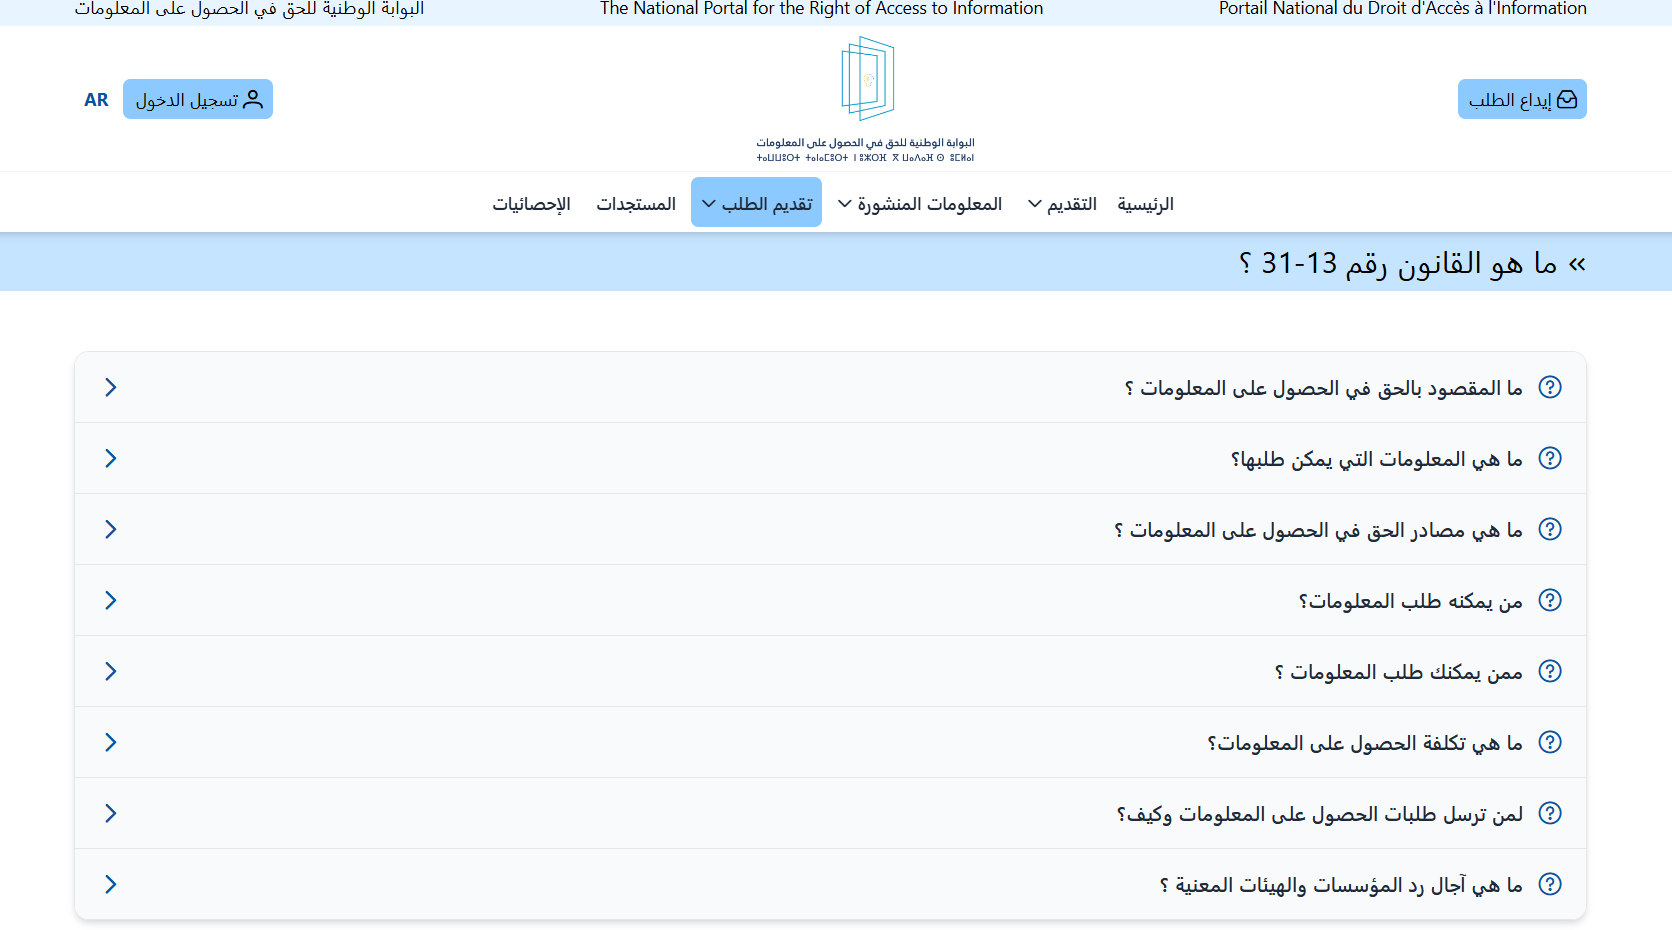
Task: Click the question mark icon beside 'ما هي آجال رد المؤسسات'
Action: 1549,884
